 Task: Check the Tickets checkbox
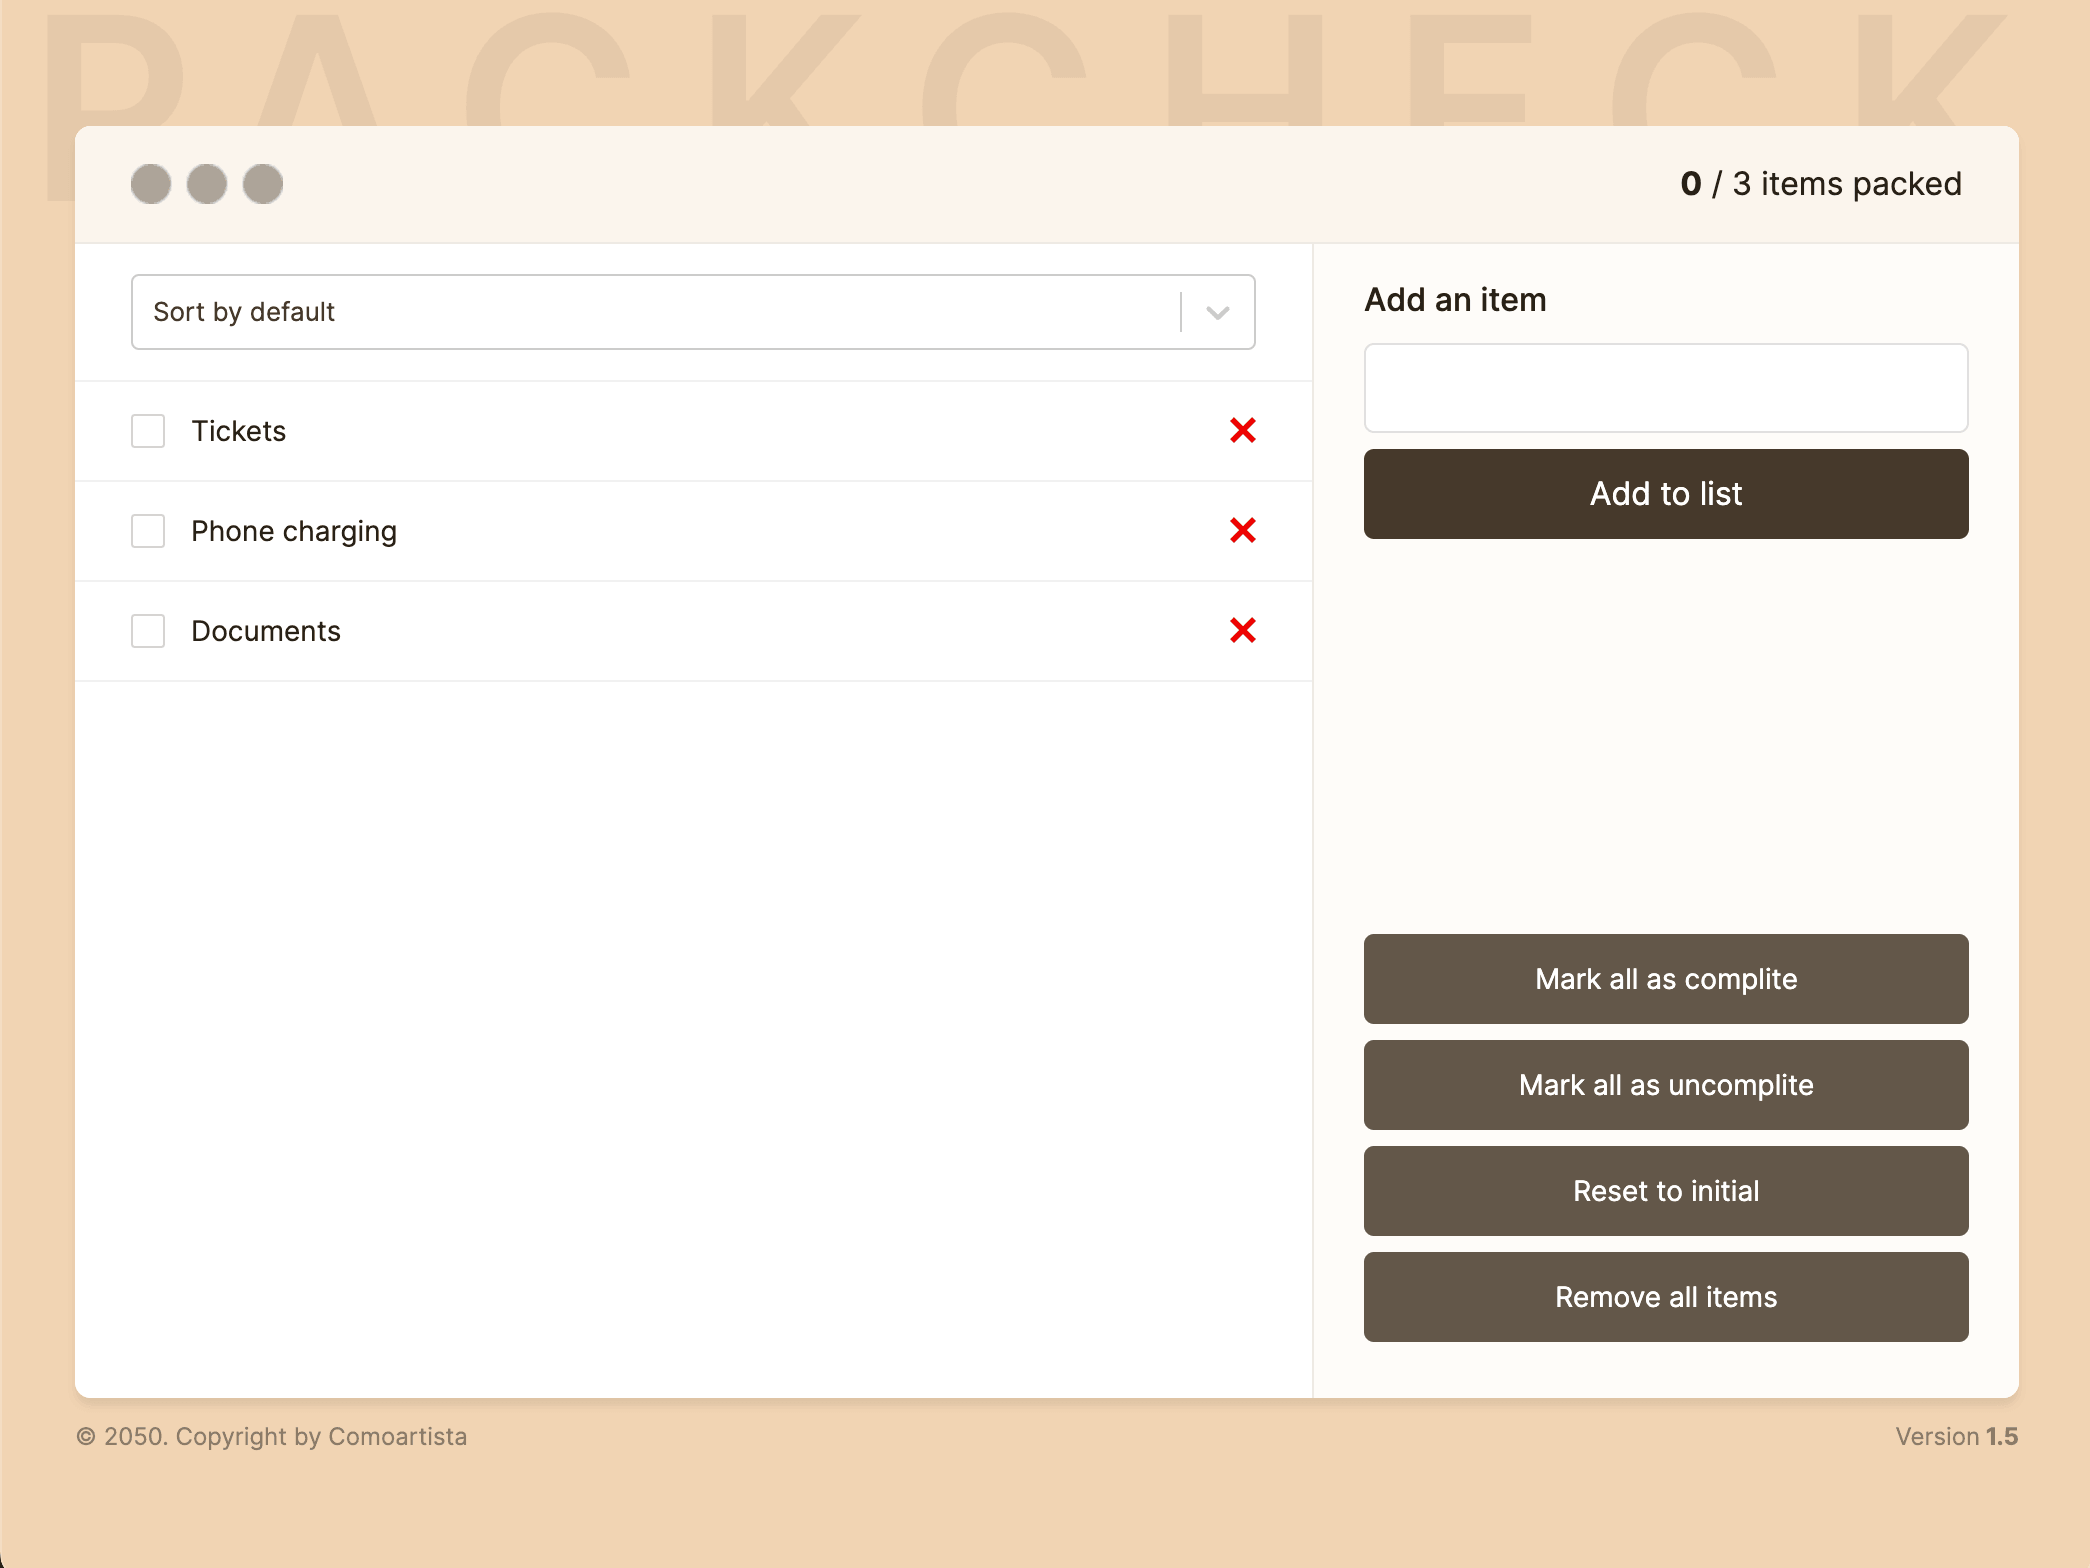click(x=148, y=431)
